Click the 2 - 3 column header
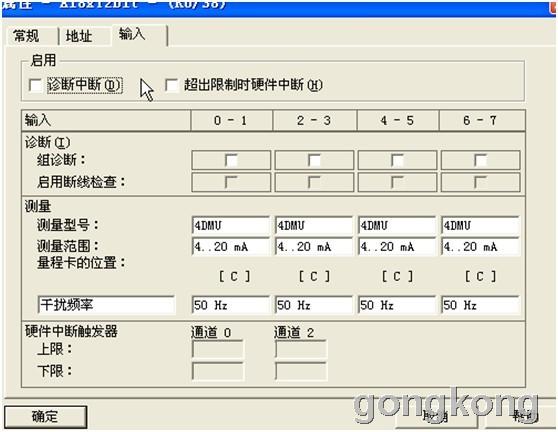Viewport: 558px width, 432px height. click(x=315, y=121)
